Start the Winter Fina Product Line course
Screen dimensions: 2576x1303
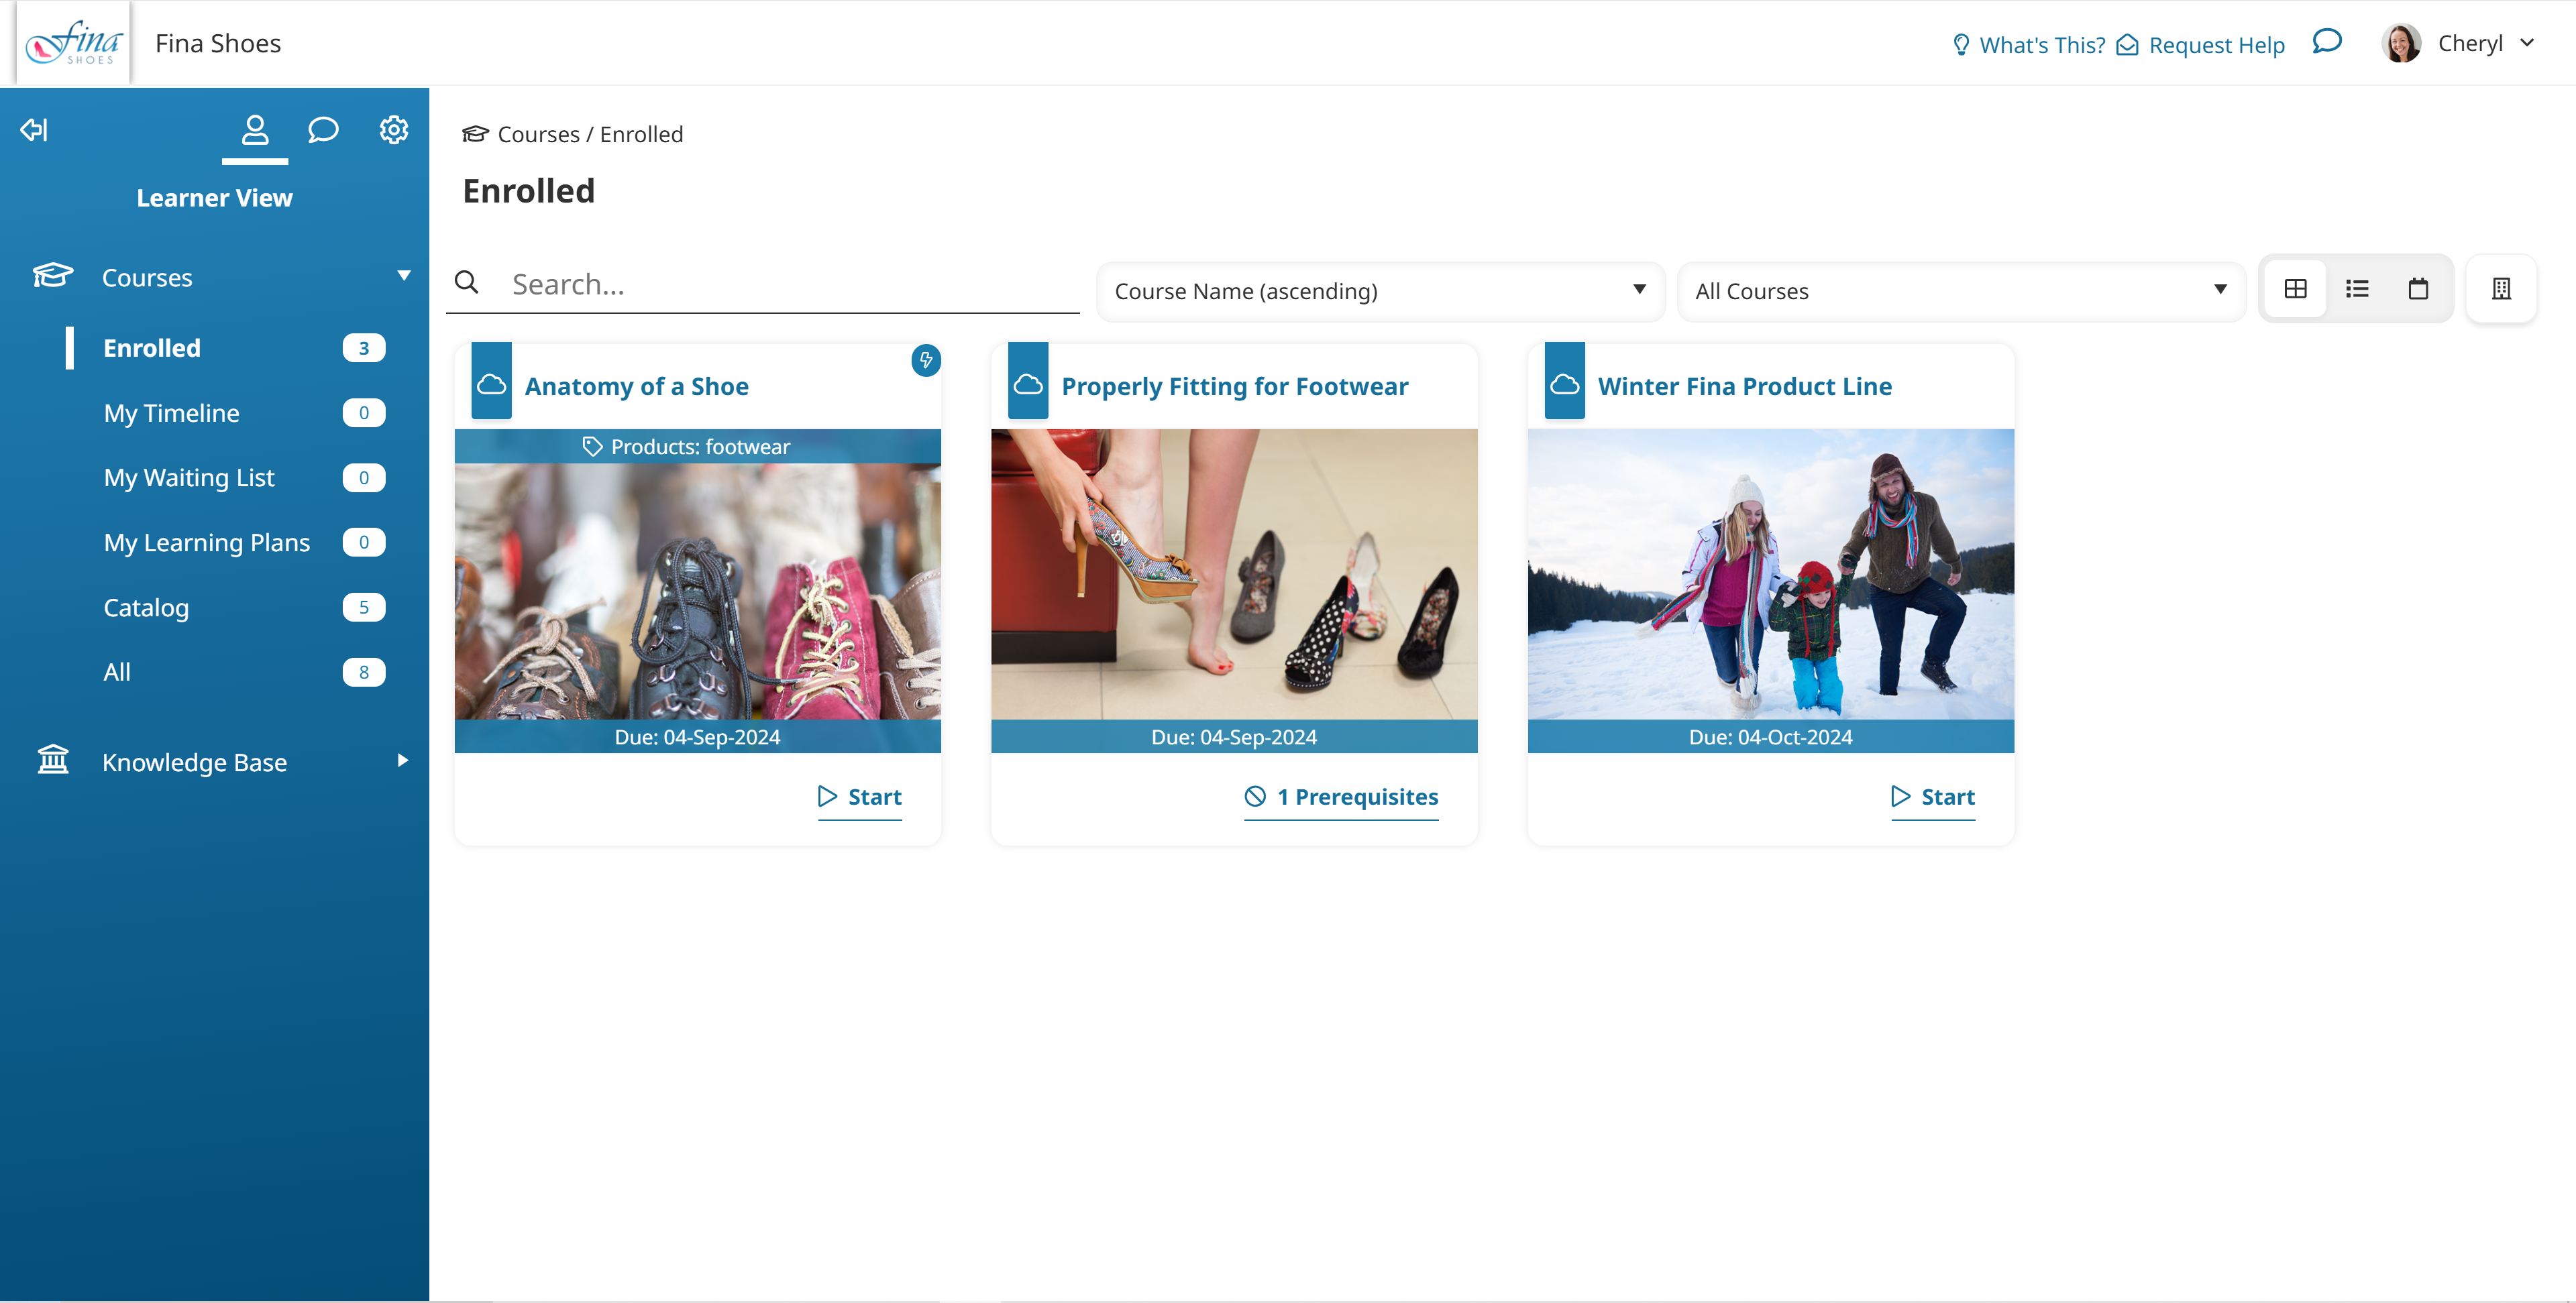[1932, 797]
